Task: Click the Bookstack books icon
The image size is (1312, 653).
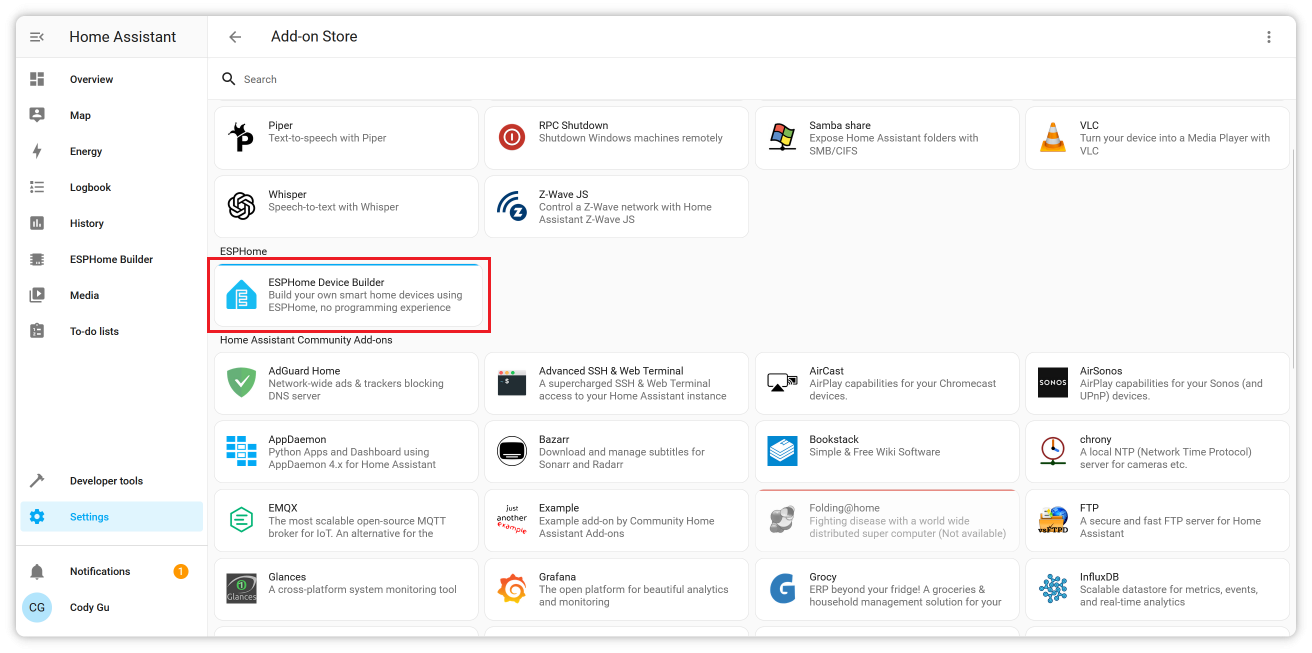Action: click(x=782, y=452)
